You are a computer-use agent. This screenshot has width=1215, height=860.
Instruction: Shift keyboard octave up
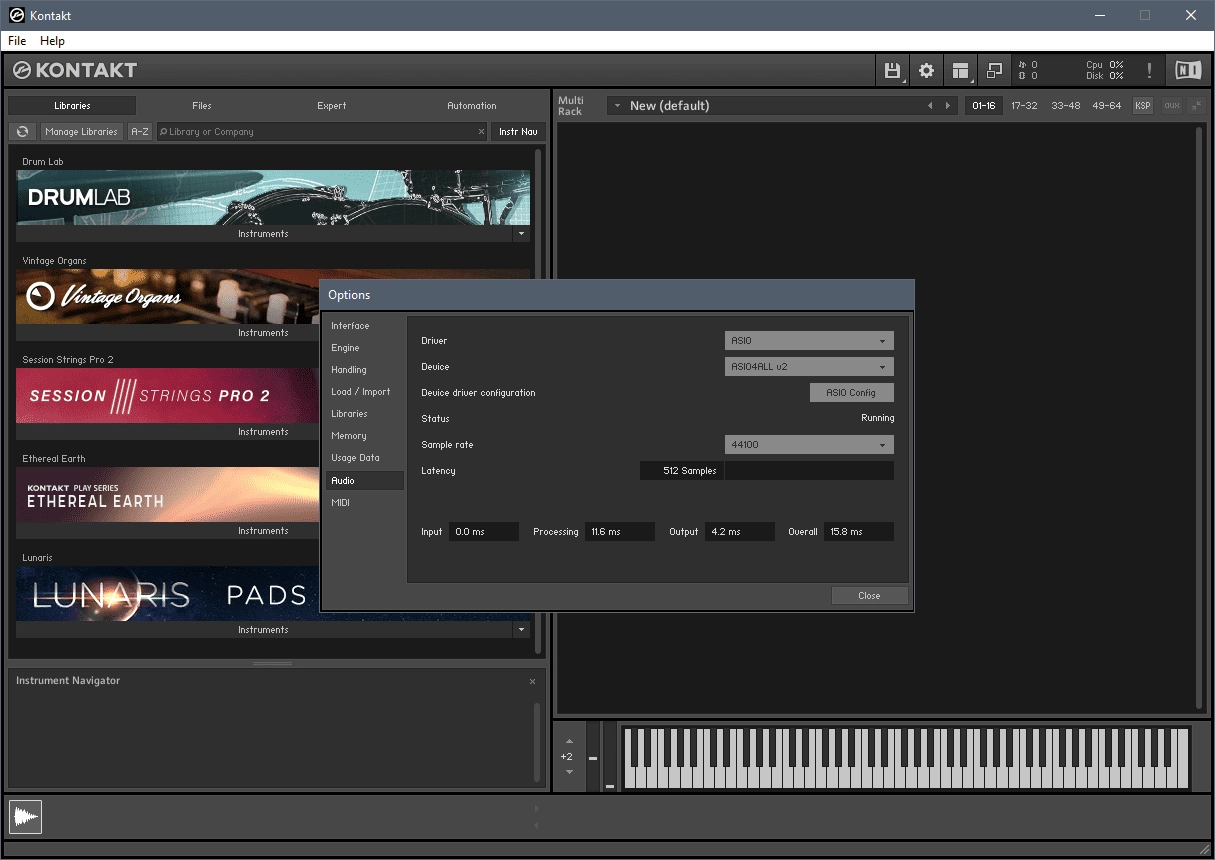[x=569, y=741]
